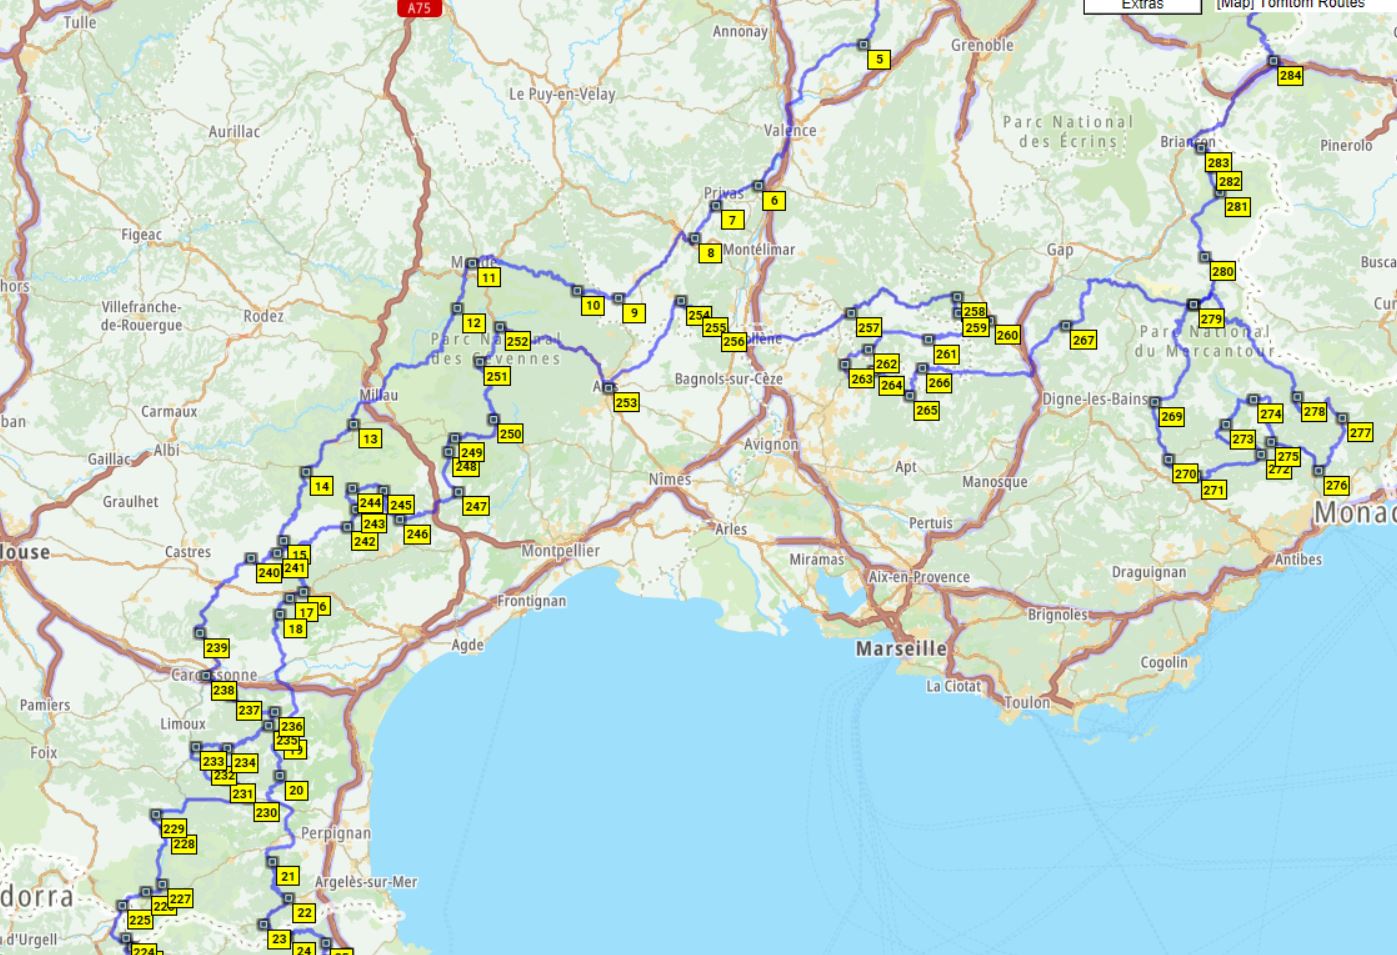Viewport: 1397px width, 955px height.
Task: Open the Extras button at top
Action: point(1142,5)
